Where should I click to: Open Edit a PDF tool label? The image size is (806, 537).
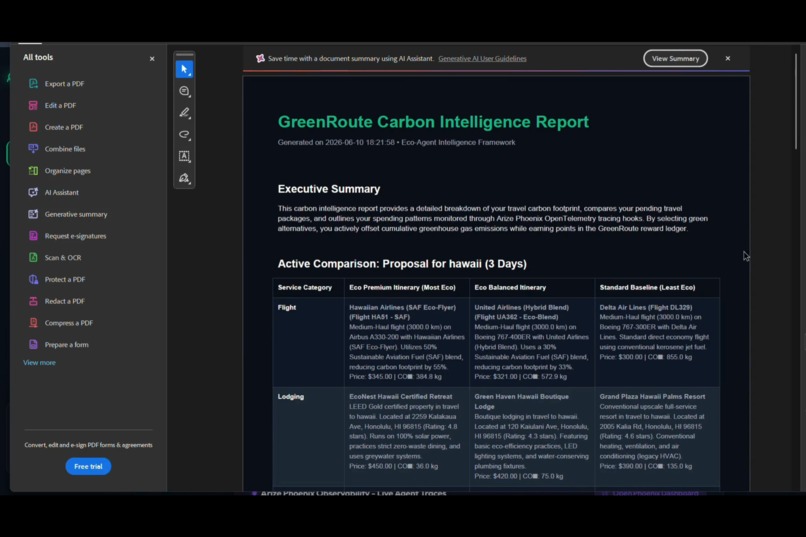(60, 105)
